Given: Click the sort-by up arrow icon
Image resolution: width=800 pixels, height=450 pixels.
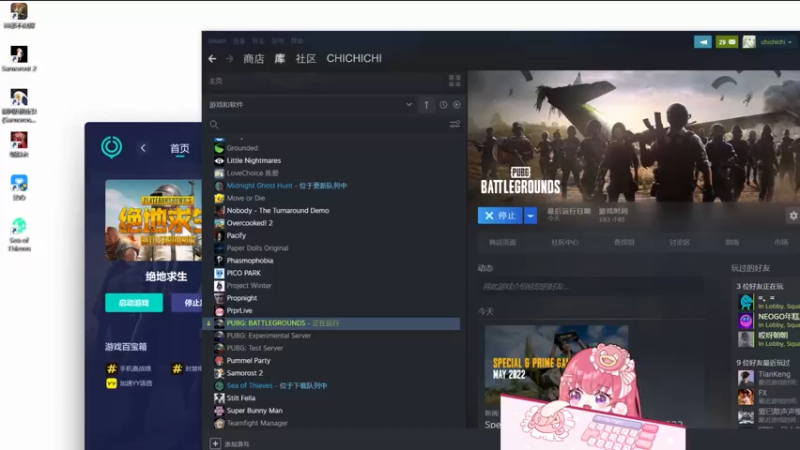Looking at the screenshot, I should [427, 105].
